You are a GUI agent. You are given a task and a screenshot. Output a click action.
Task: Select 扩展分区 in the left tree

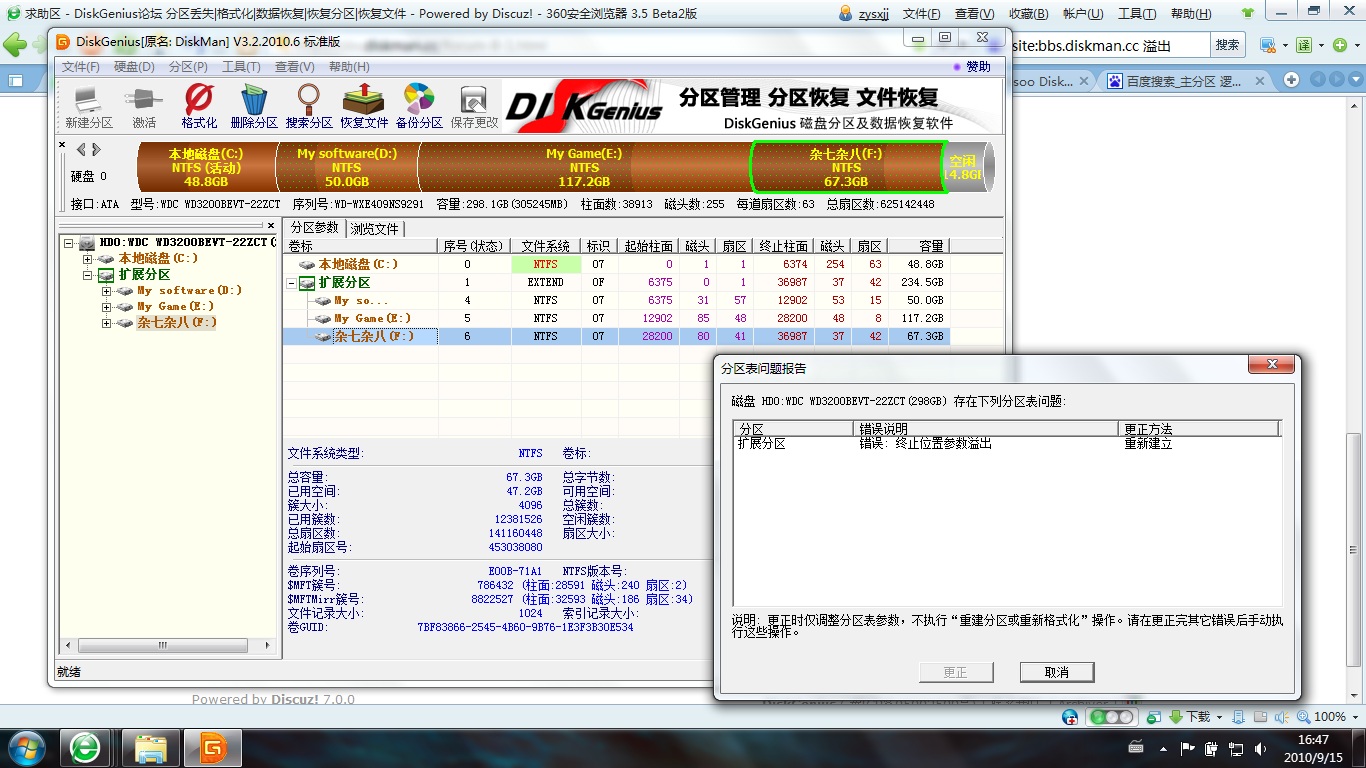point(144,274)
